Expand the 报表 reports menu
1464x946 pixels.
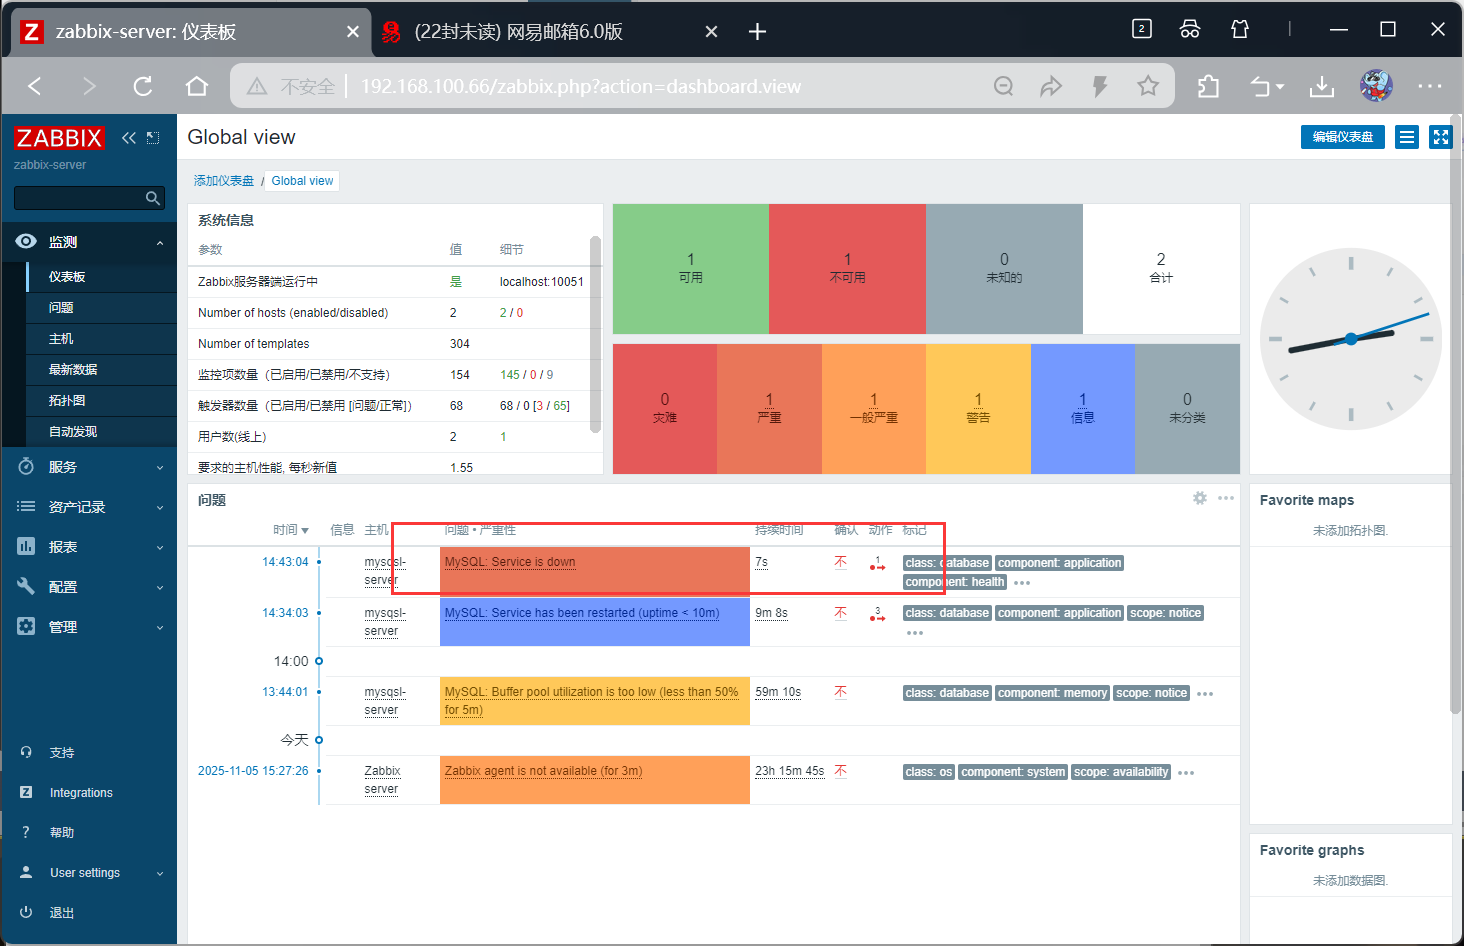point(89,547)
